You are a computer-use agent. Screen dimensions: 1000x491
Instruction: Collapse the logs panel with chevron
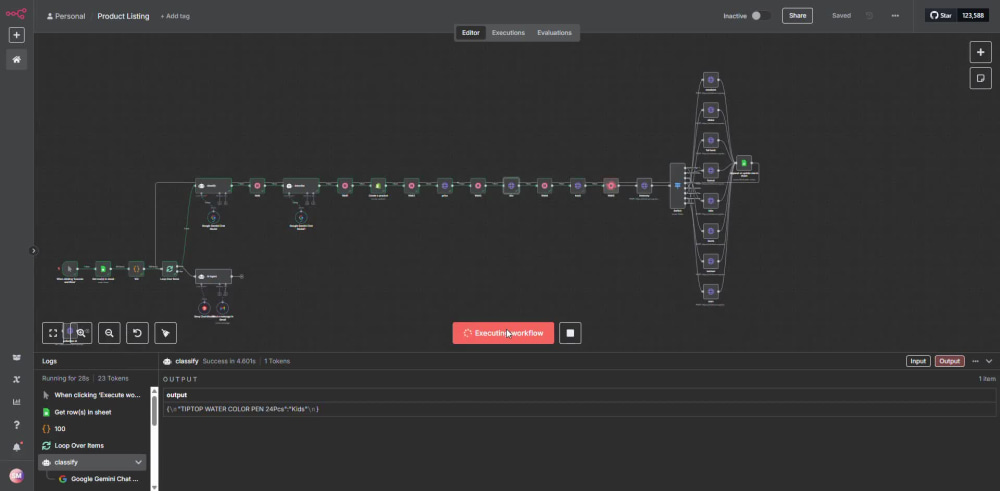click(989, 361)
